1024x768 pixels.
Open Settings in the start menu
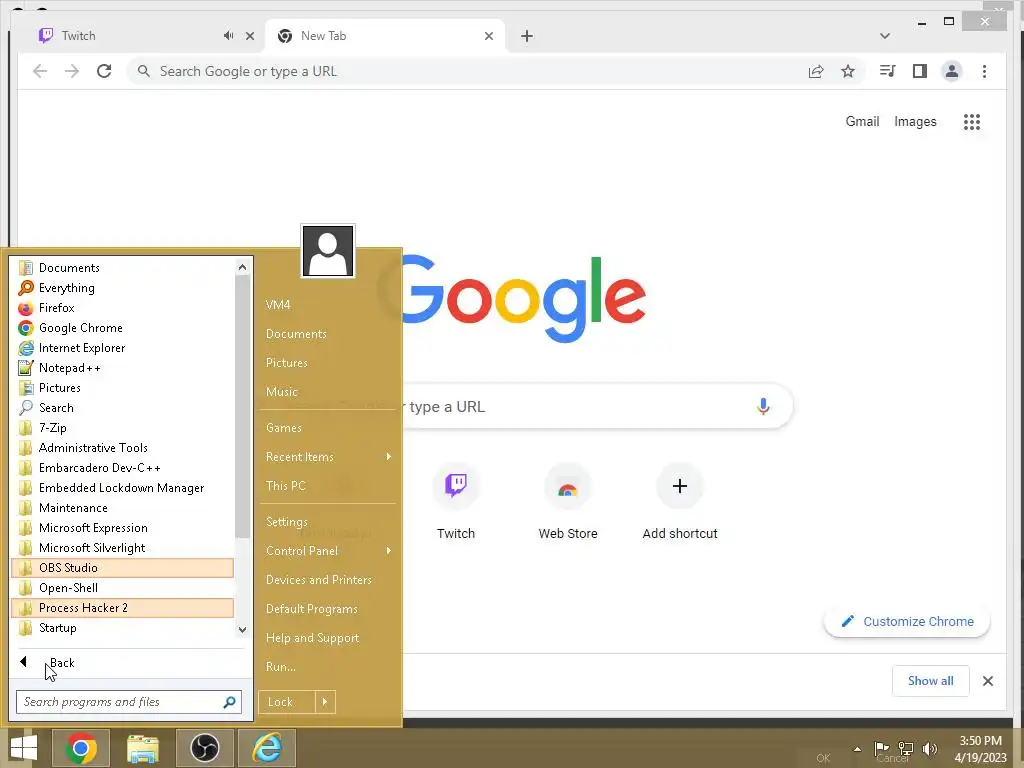[328, 522]
